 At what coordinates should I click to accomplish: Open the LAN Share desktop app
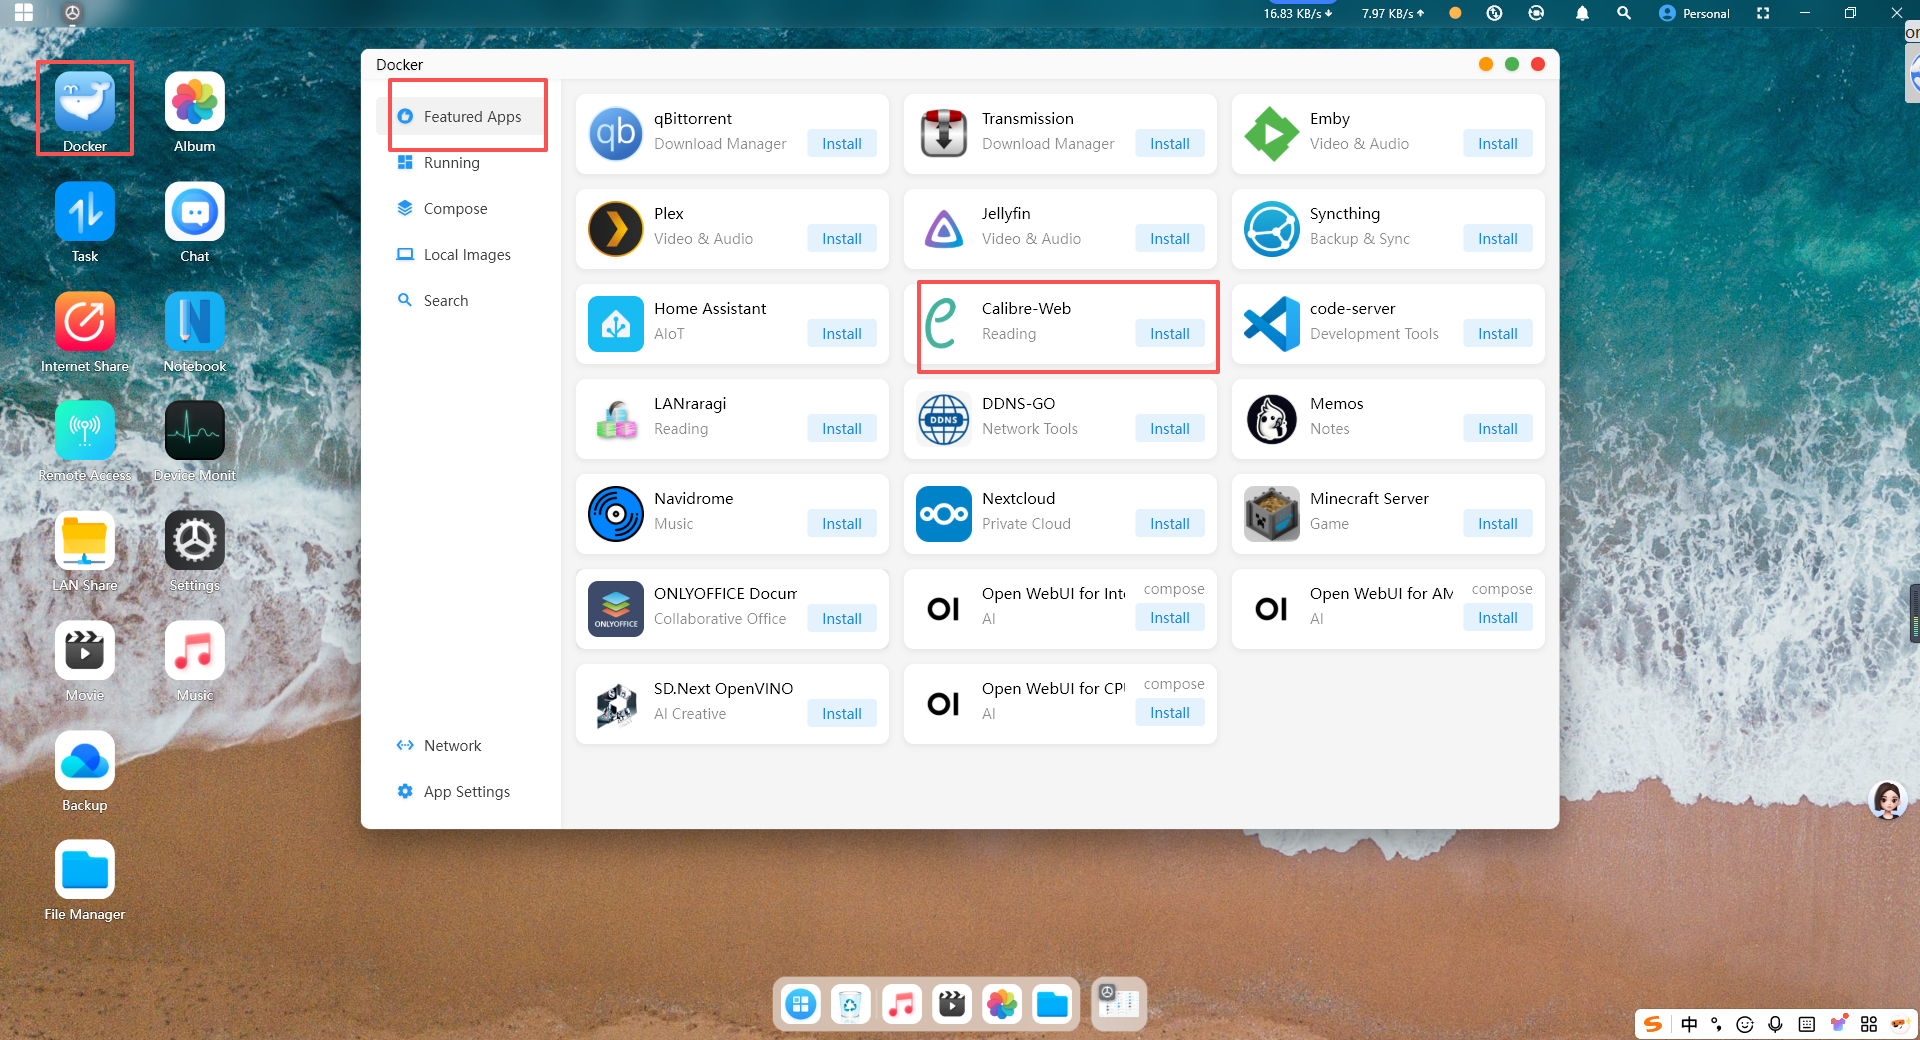pos(85,541)
